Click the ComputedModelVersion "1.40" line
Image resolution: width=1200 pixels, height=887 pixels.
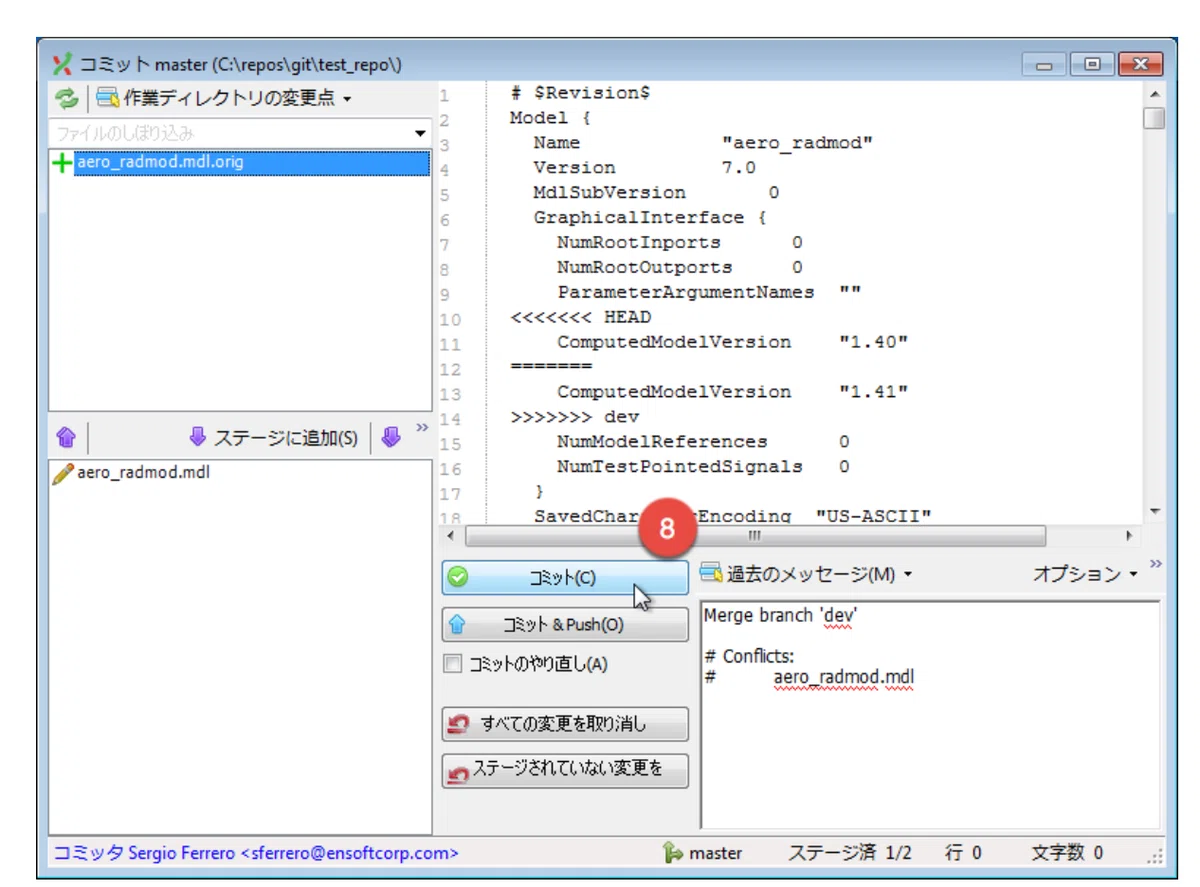[x=732, y=342]
